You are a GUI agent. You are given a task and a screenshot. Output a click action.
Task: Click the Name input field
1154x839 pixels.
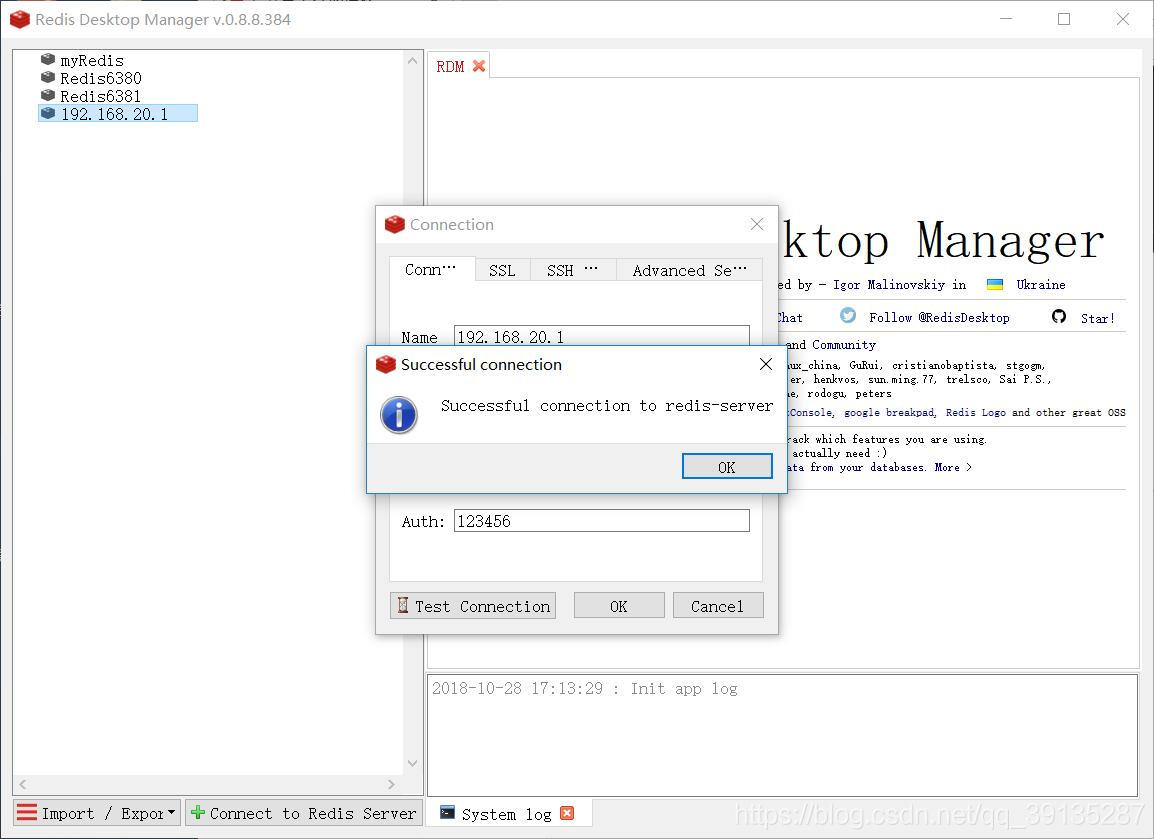(x=601, y=336)
